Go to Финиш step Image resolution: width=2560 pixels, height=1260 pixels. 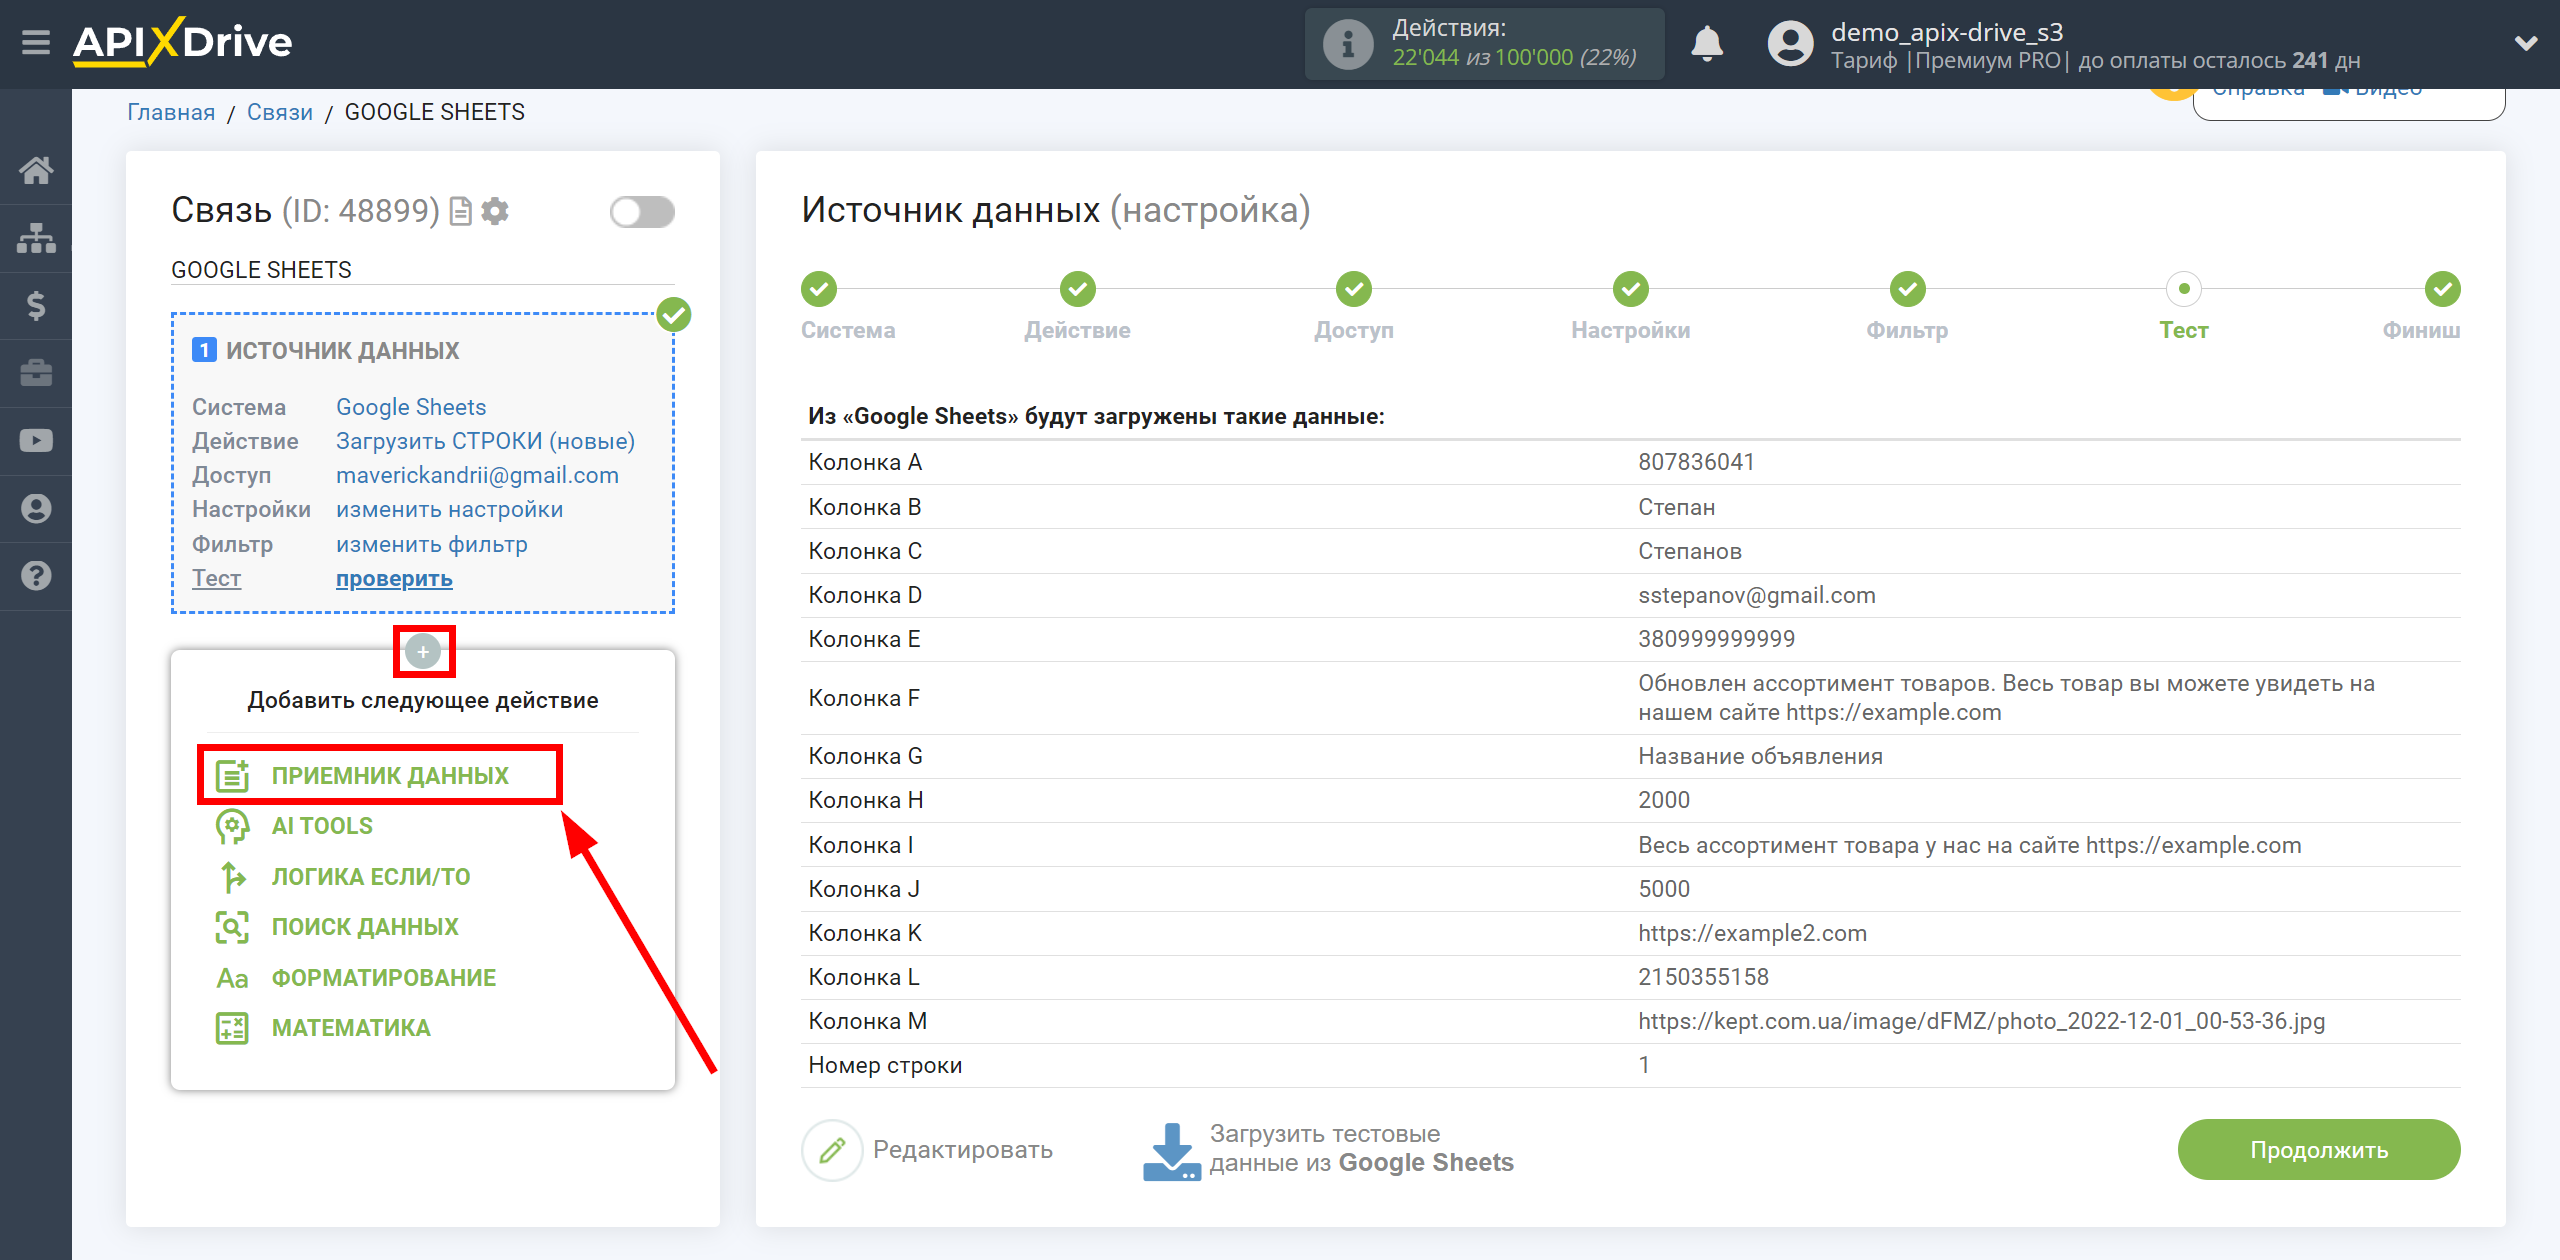(2442, 290)
